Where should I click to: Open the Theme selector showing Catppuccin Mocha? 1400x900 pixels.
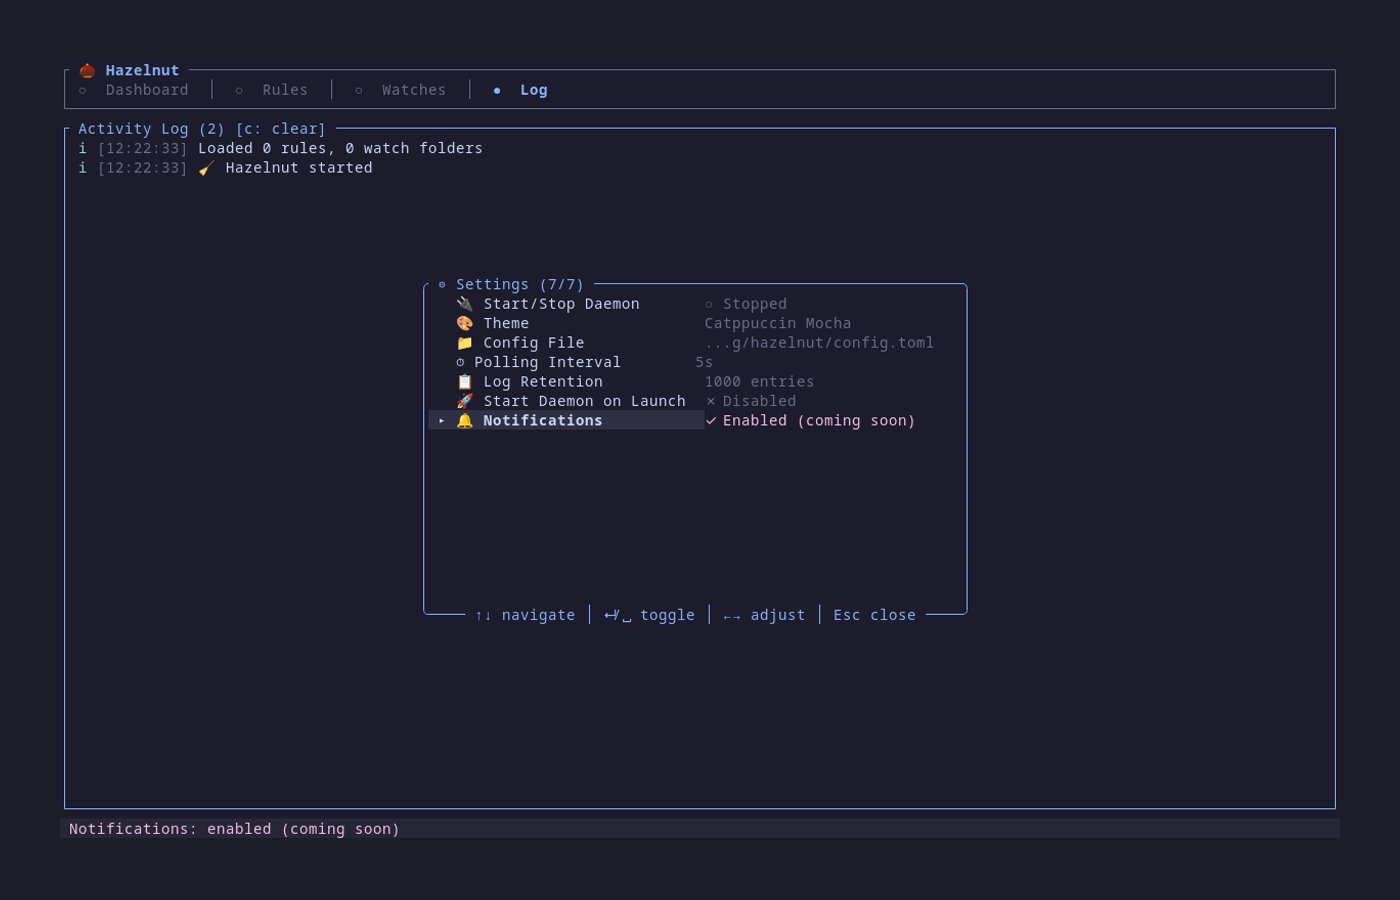[x=777, y=323]
